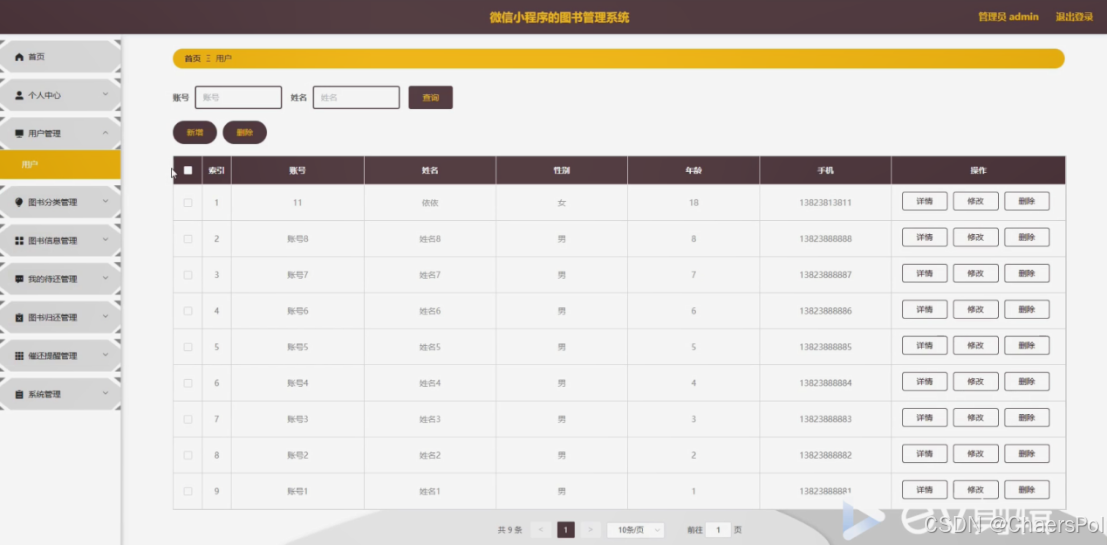Check the row for 账号8
1108x545 pixels.
[x=188, y=239]
